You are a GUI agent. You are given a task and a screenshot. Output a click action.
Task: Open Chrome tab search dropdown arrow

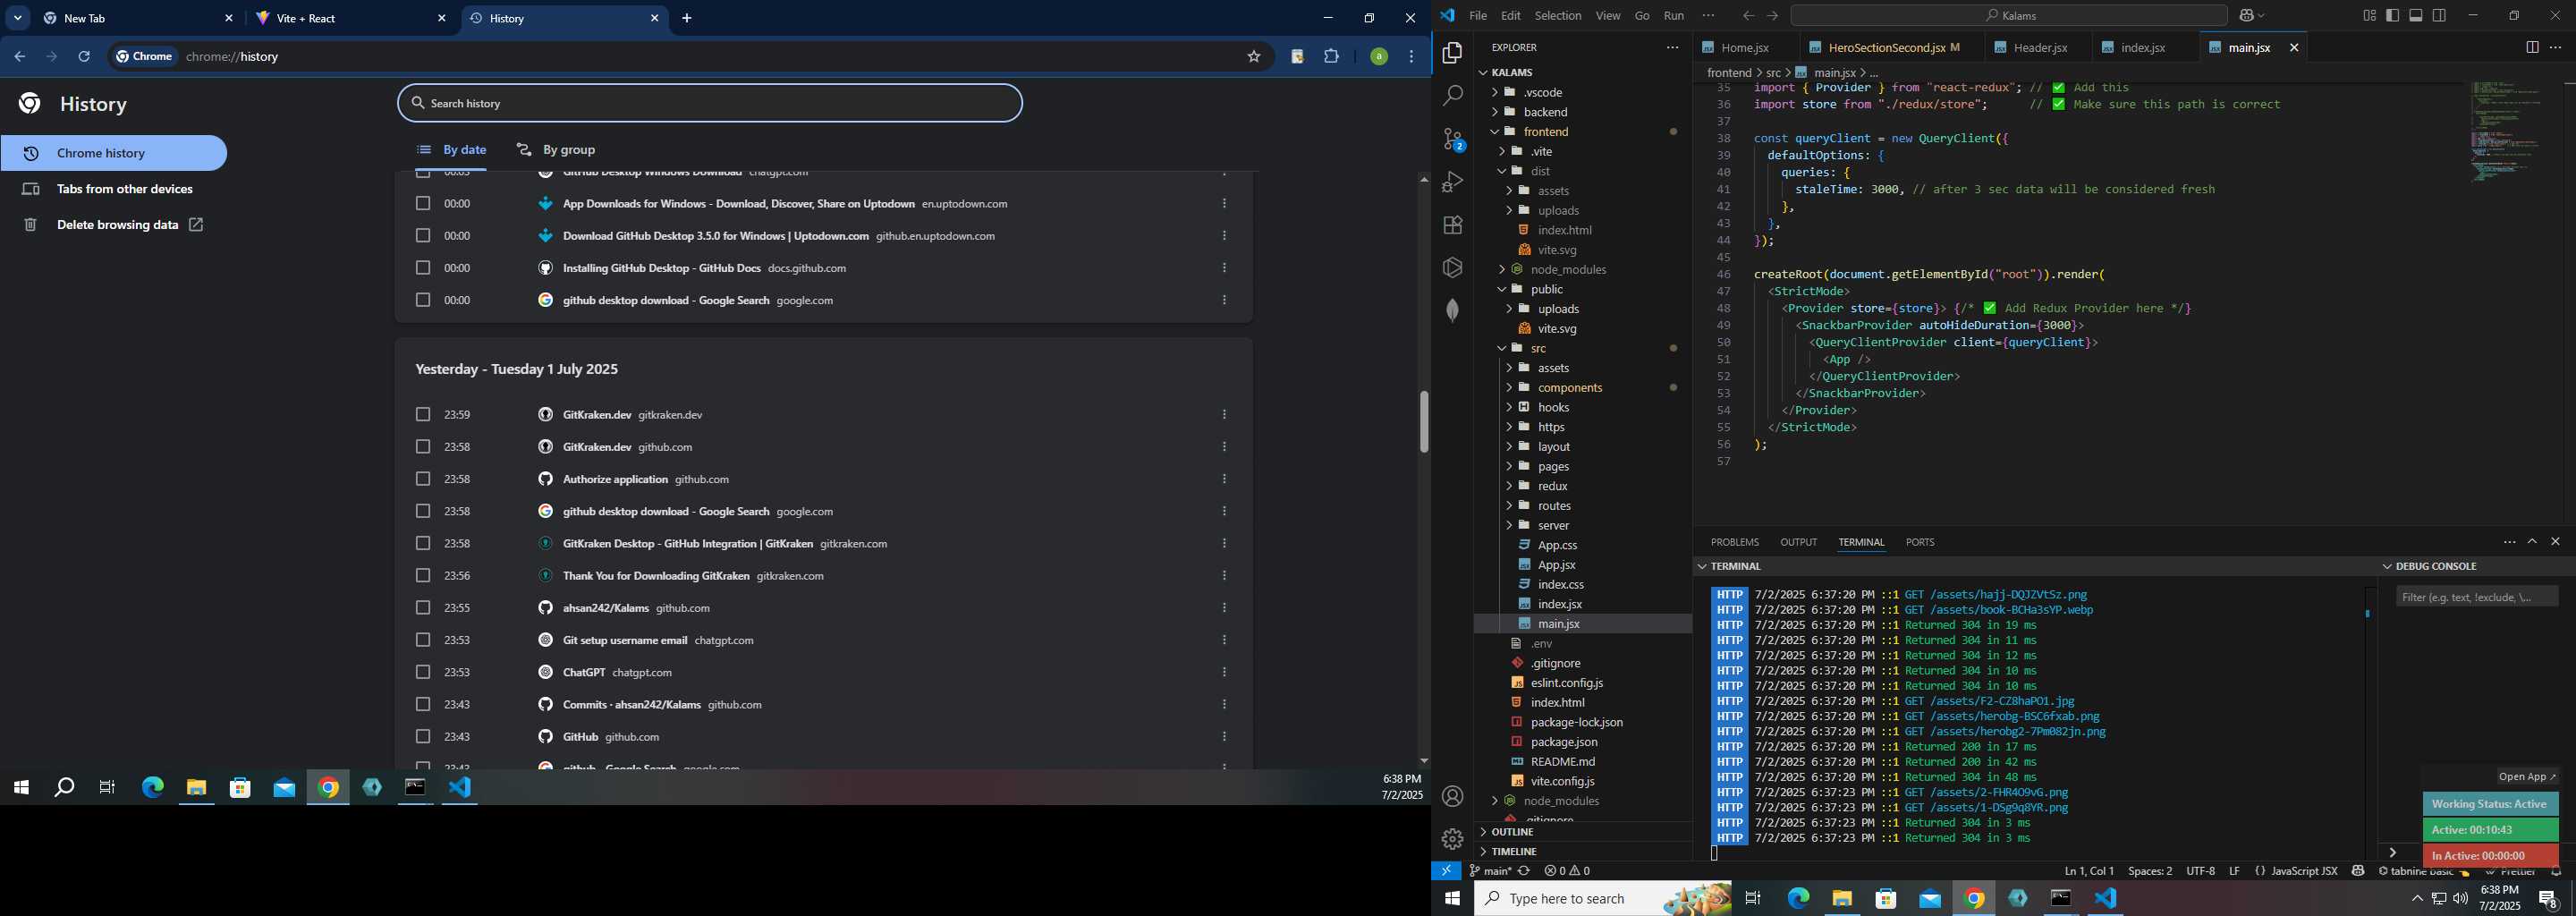(x=17, y=18)
